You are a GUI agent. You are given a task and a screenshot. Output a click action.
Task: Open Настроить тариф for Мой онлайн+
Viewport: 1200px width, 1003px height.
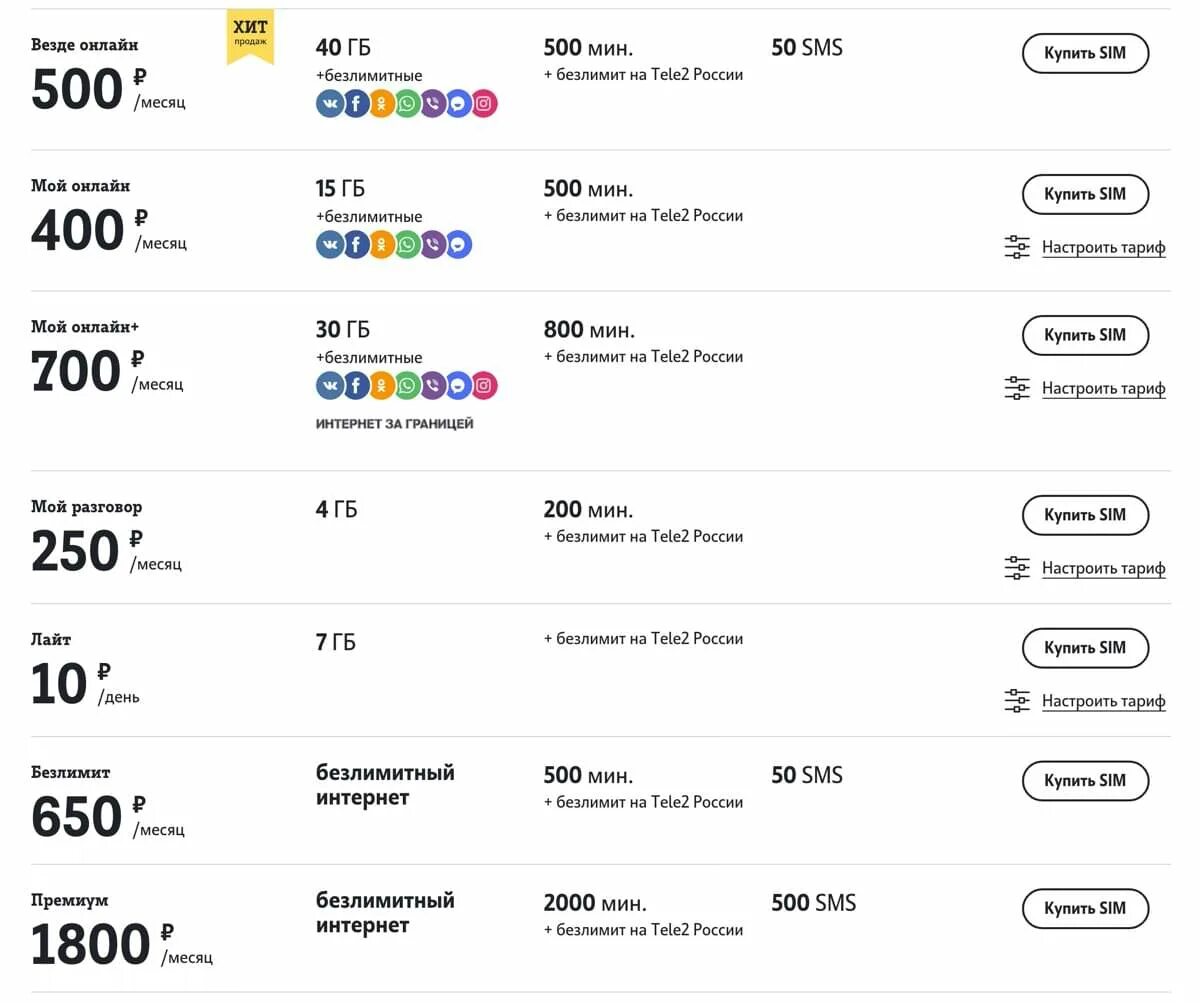click(1103, 389)
